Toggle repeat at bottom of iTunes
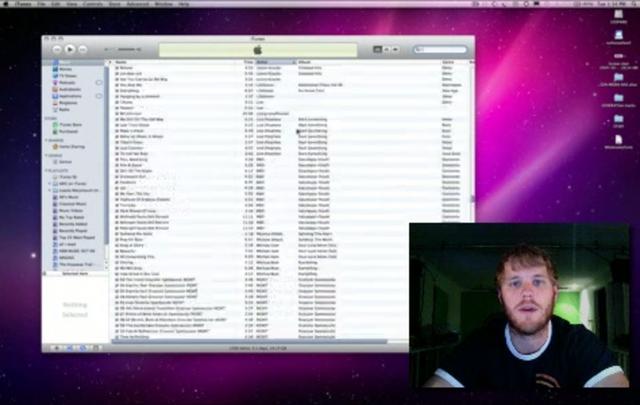This screenshot has width=640, height=405. [x=82, y=348]
